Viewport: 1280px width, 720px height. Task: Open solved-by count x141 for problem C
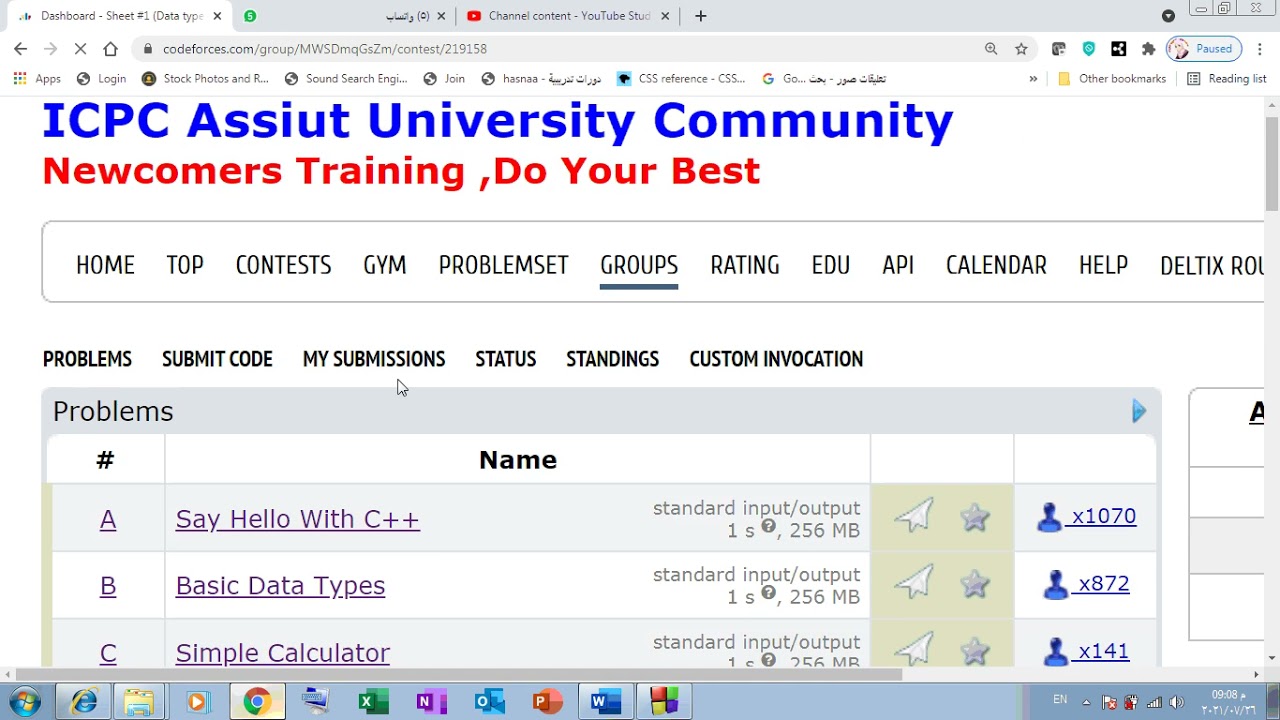[x=1103, y=651]
